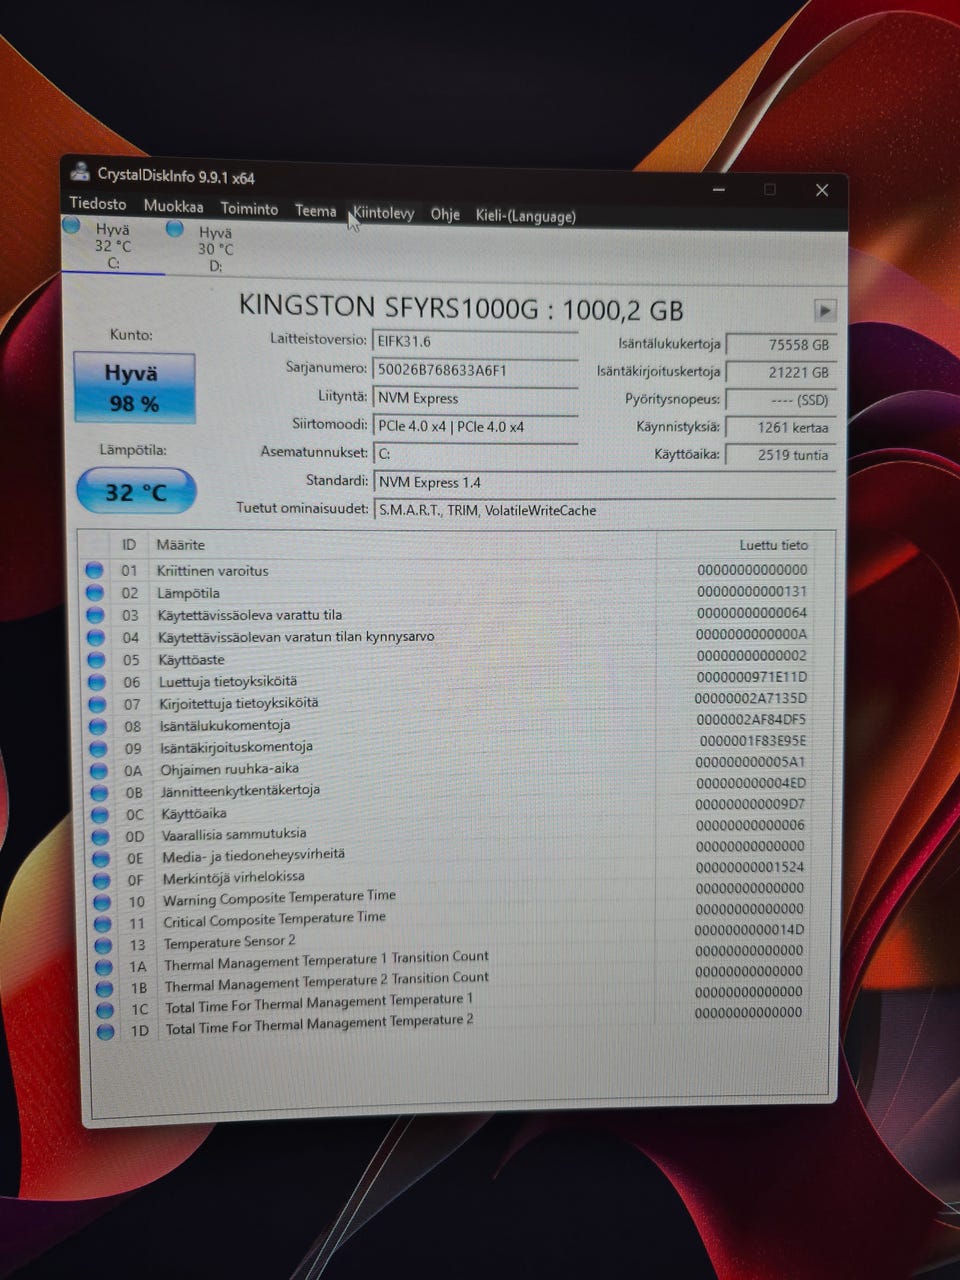
Task: Click status circle for 0C Käyttöaika row
Action: click(100, 815)
